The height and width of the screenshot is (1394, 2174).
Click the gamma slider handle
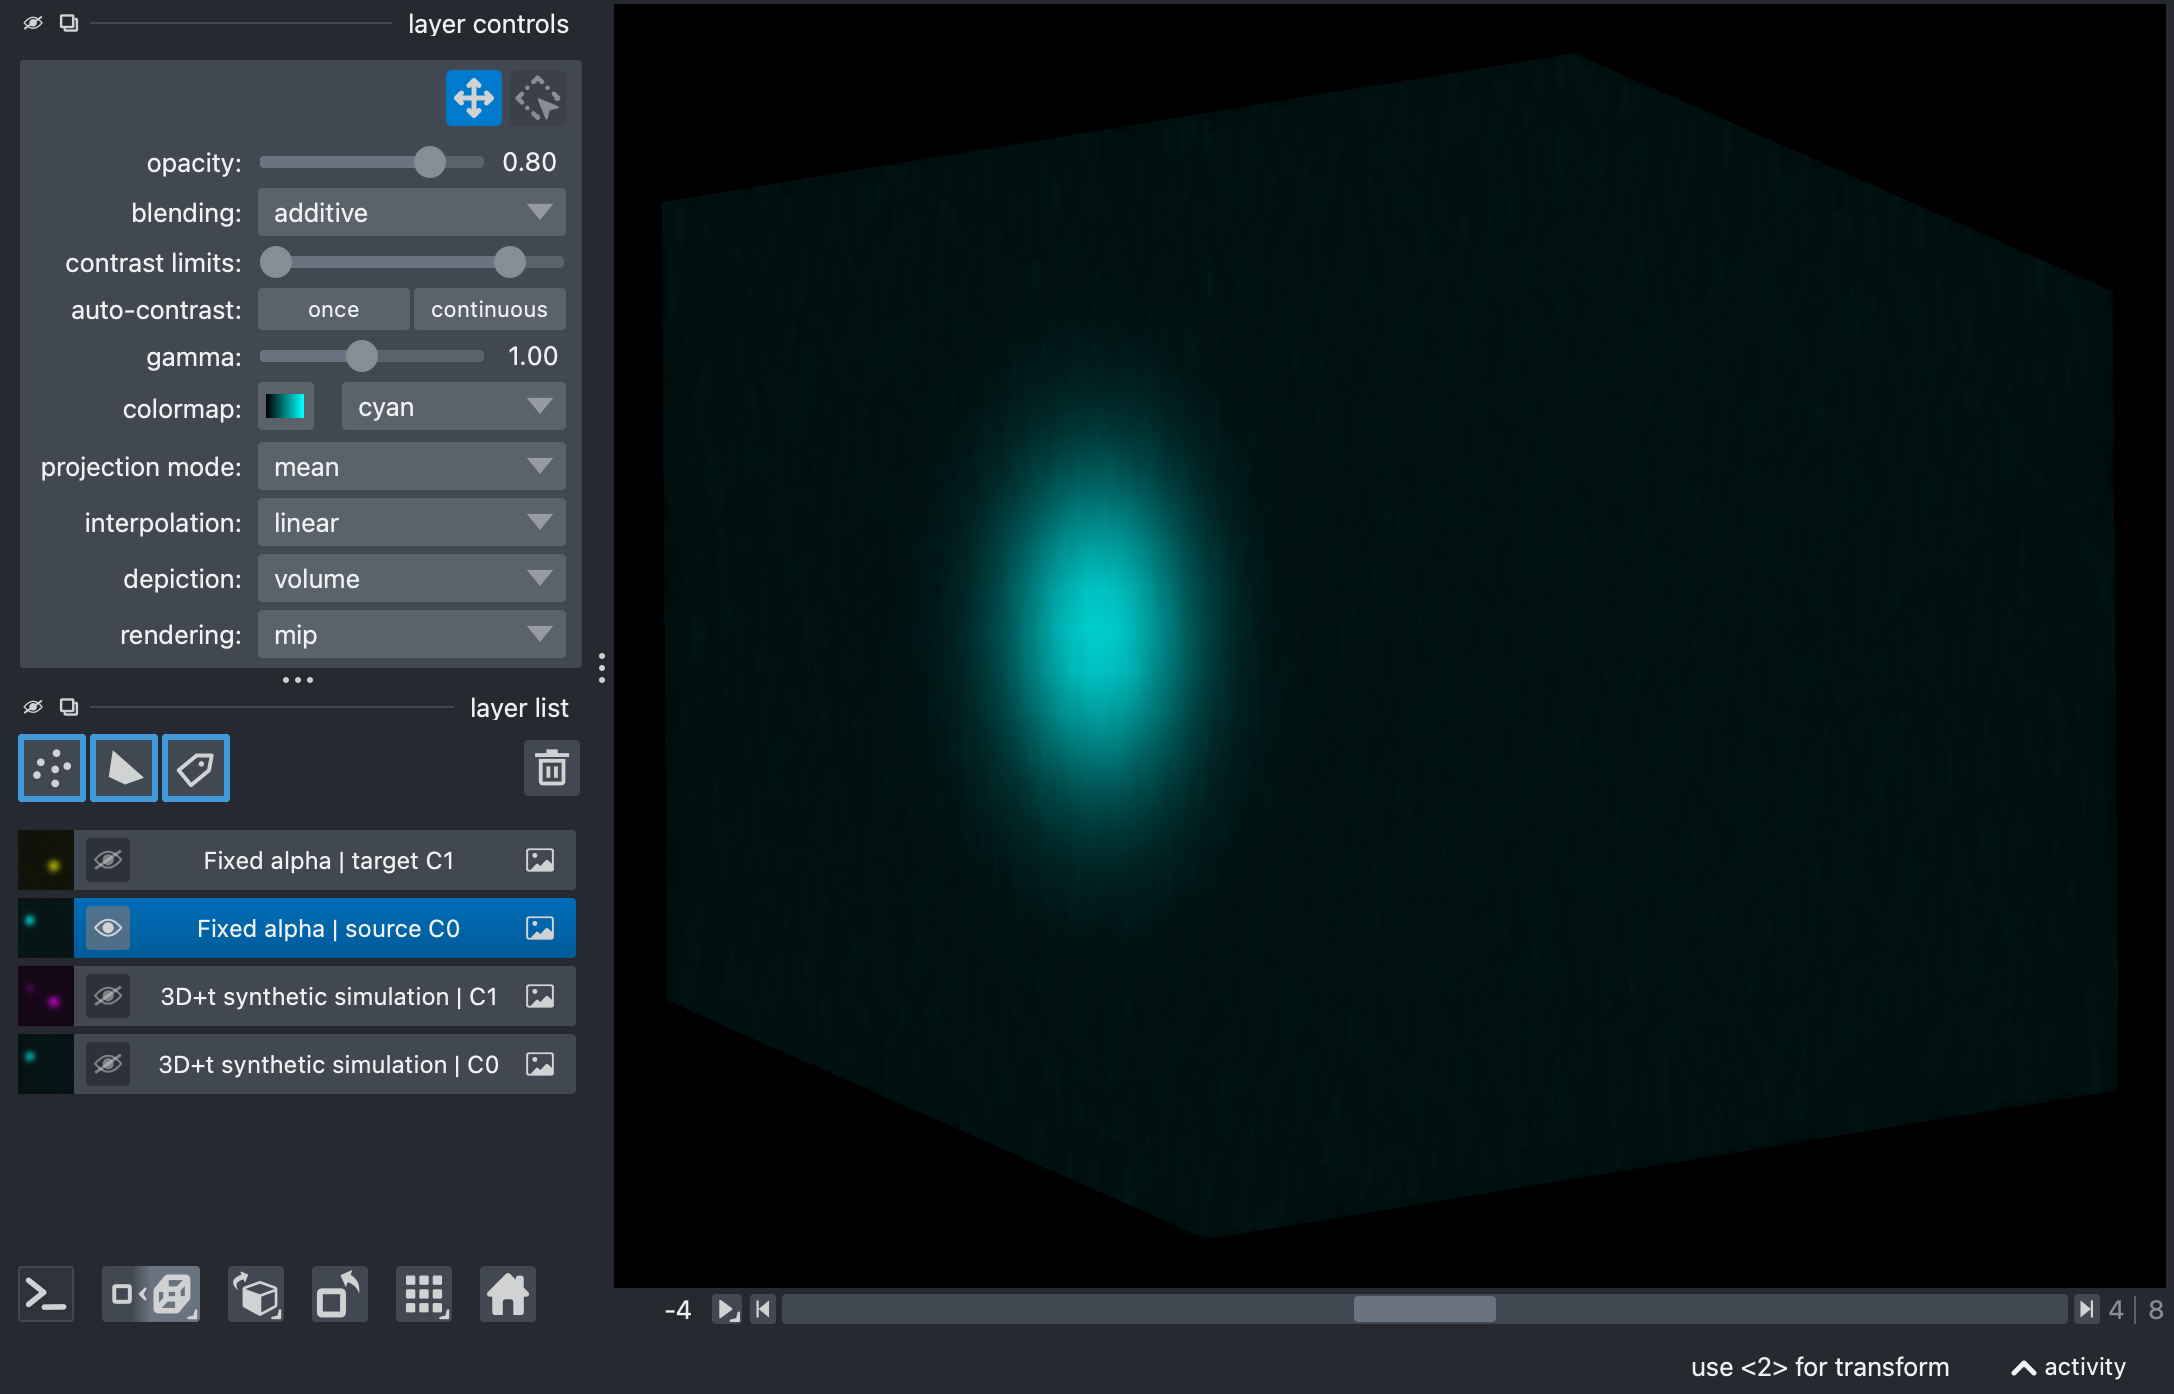point(362,356)
